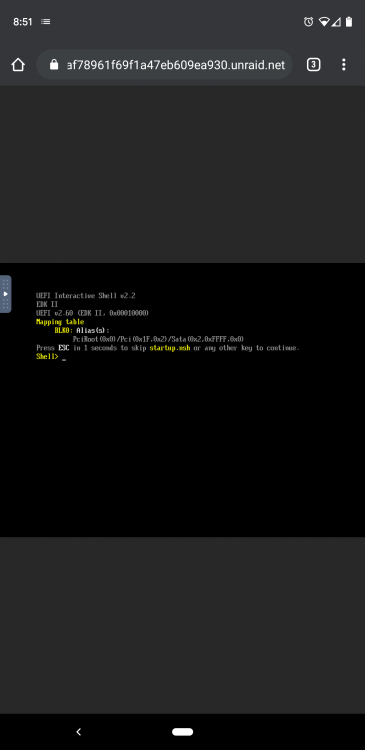Image resolution: width=365 pixels, height=750 pixels.
Task: Tap the alarm clock status icon
Action: pos(309,22)
